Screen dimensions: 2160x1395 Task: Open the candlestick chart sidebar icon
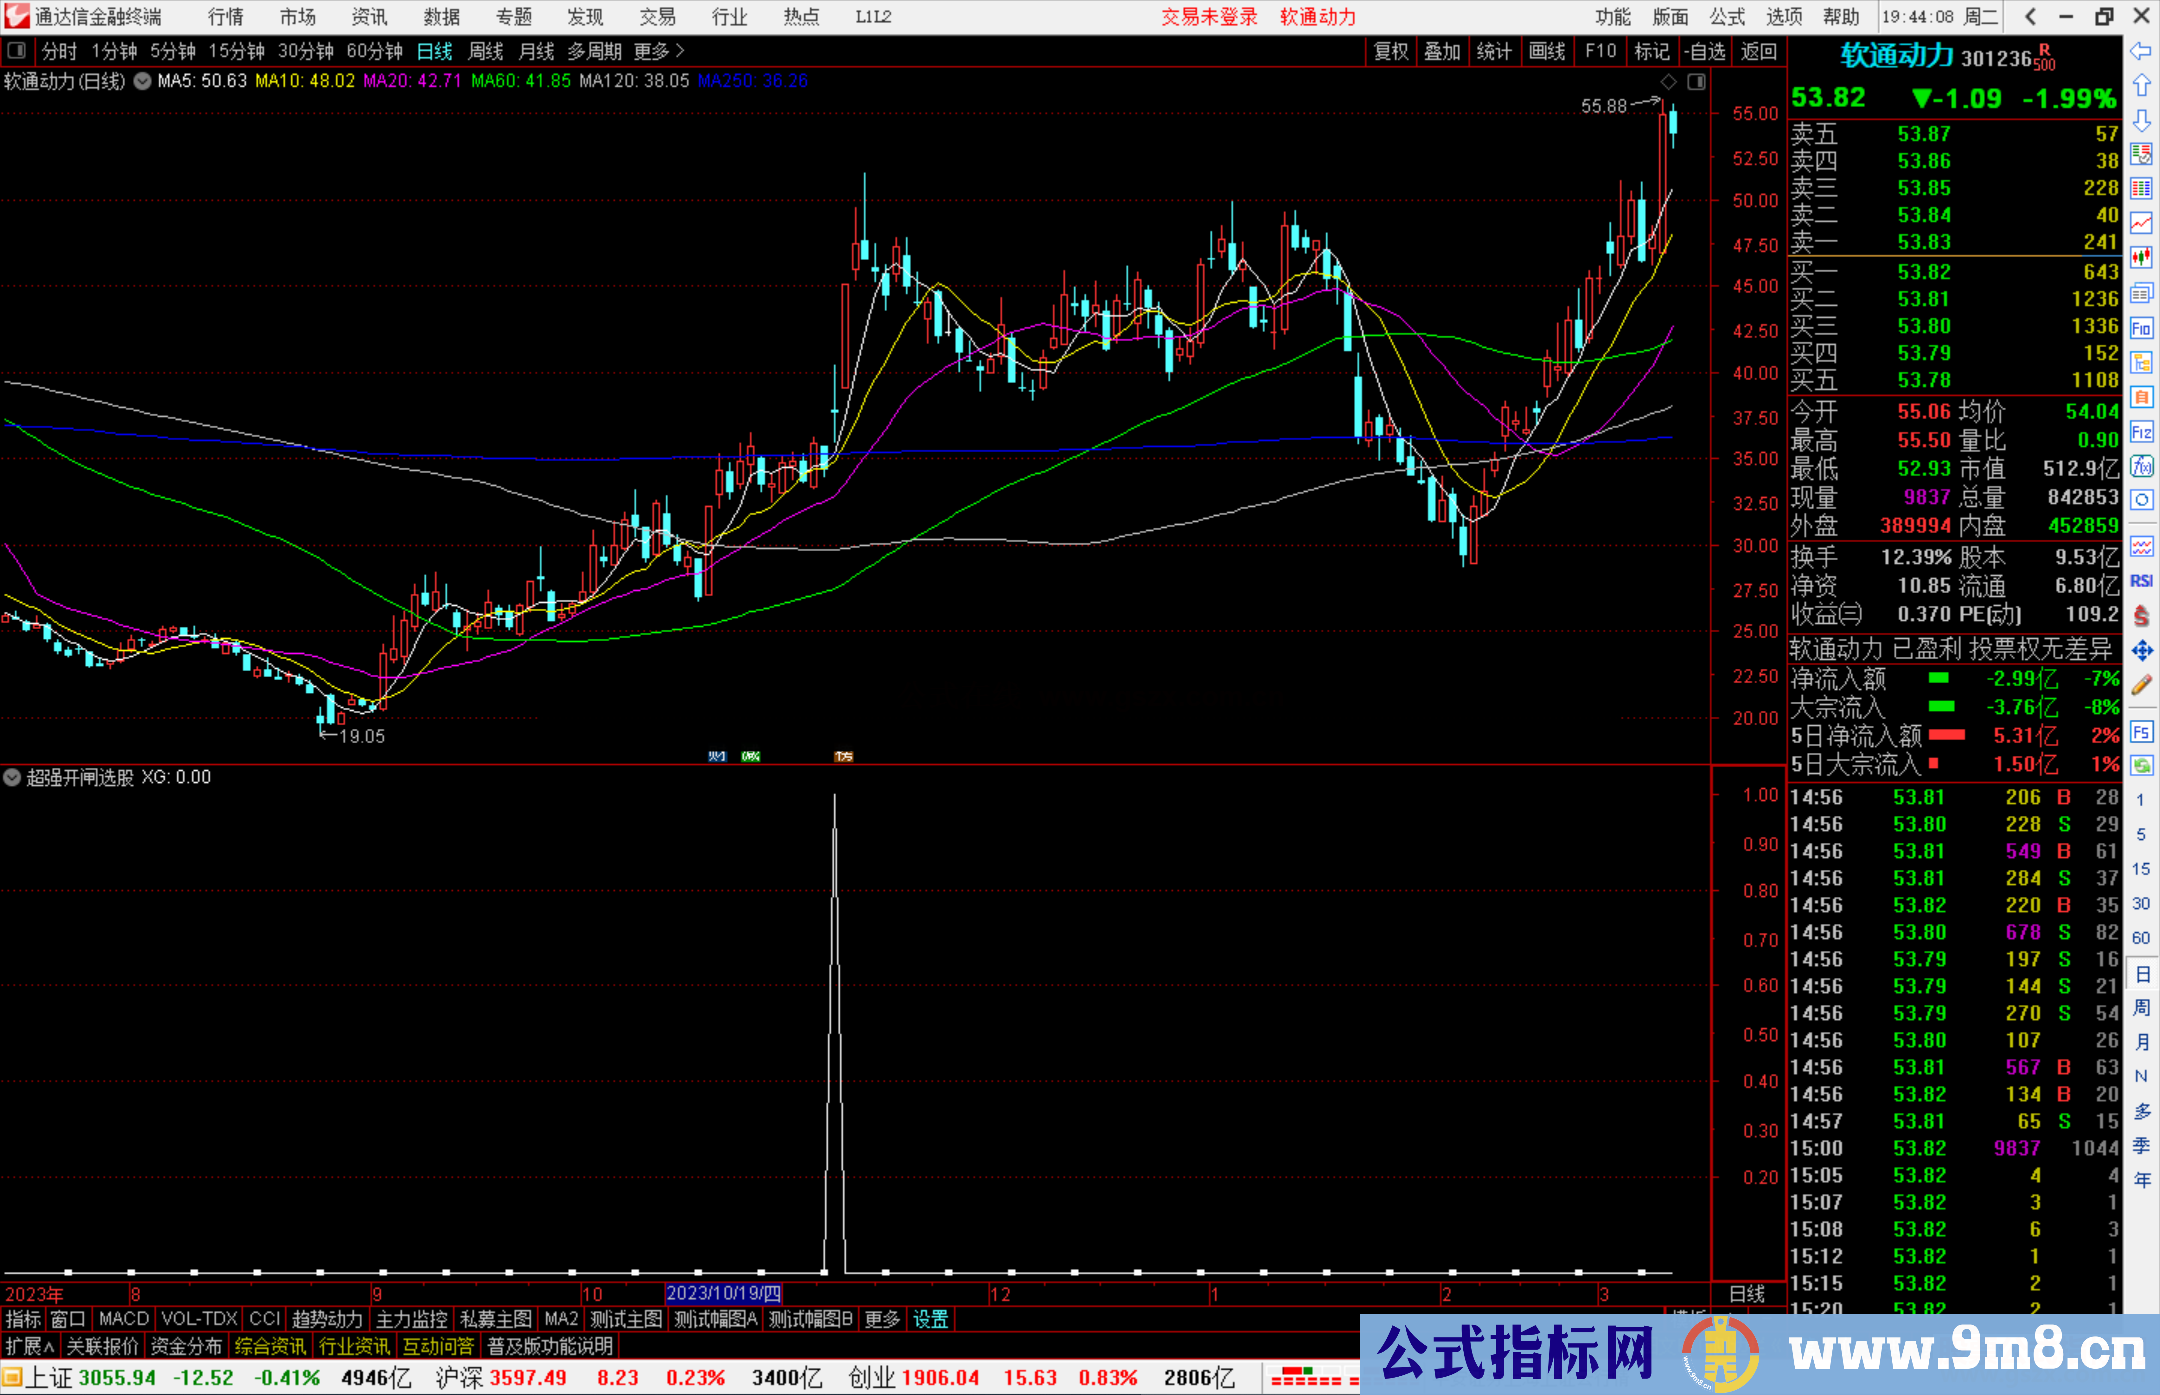pos(2141,257)
